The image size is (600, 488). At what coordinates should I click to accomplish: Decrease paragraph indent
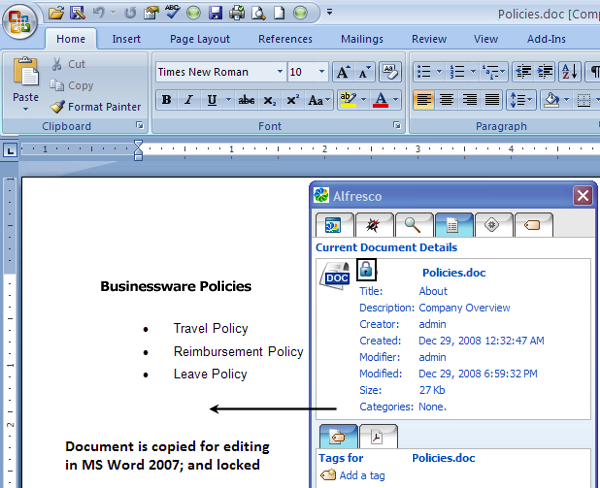point(523,72)
